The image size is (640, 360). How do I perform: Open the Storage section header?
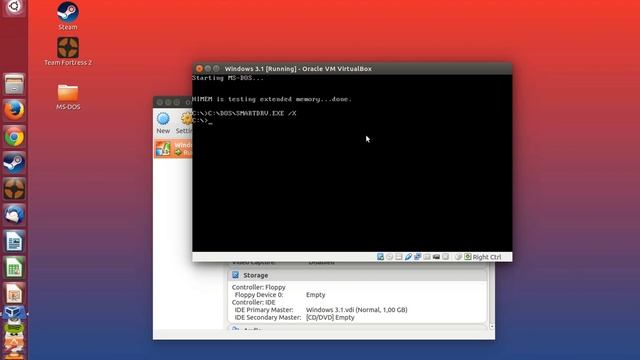(357, 275)
